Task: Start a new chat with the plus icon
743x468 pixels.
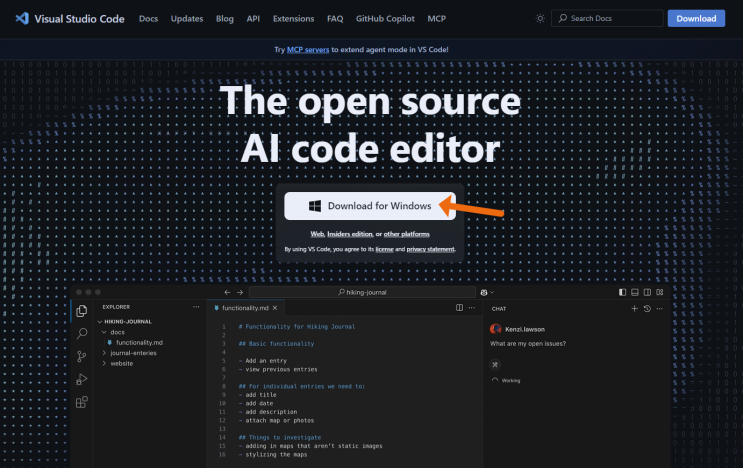Action: (x=634, y=308)
